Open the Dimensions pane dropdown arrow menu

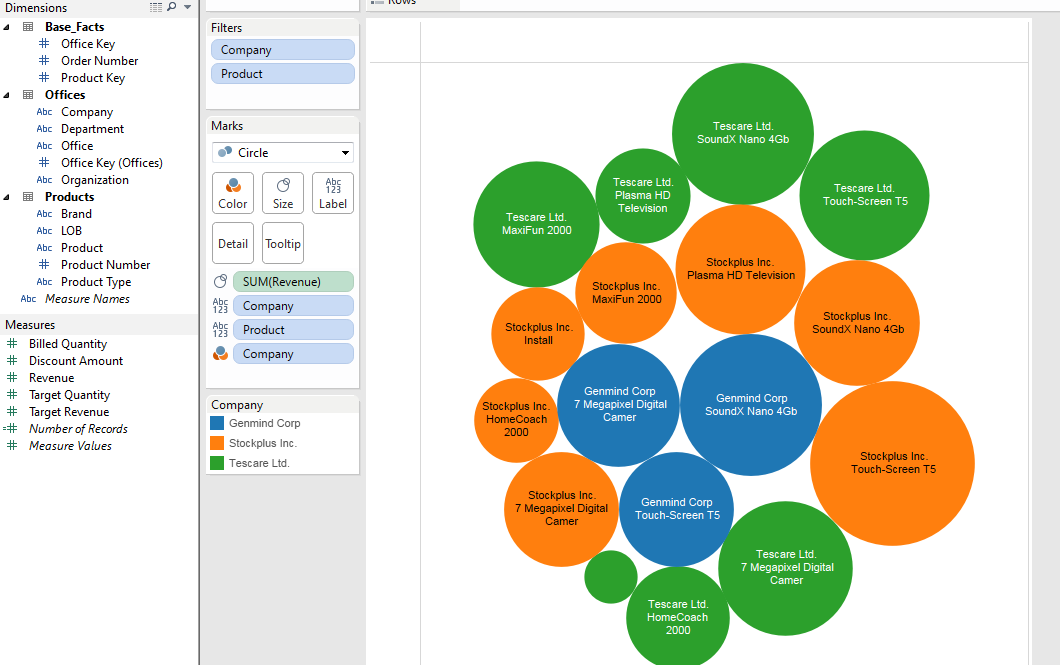point(187,7)
